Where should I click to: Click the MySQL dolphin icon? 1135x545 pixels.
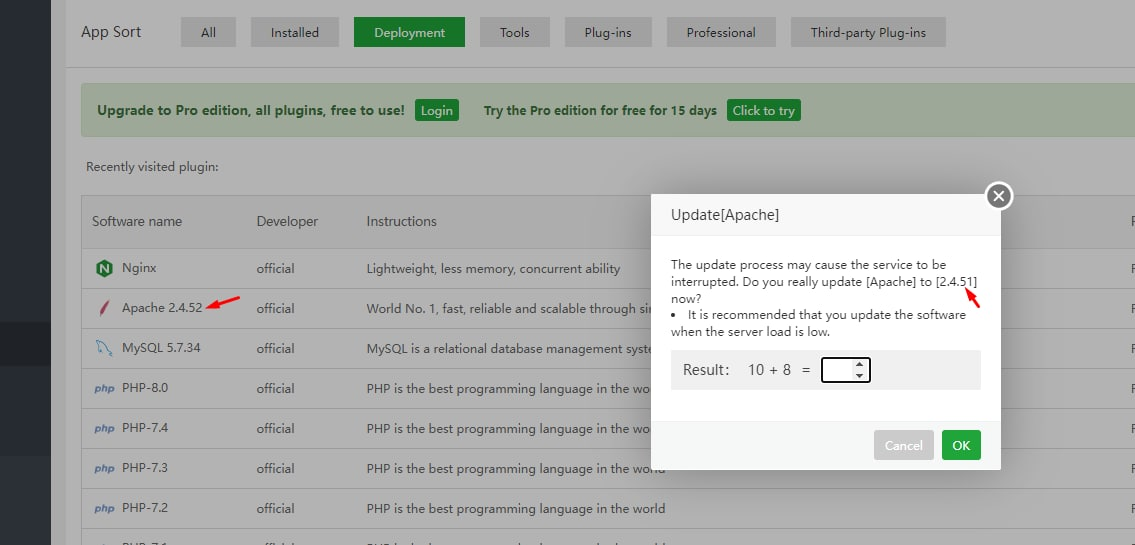pyautogui.click(x=103, y=348)
